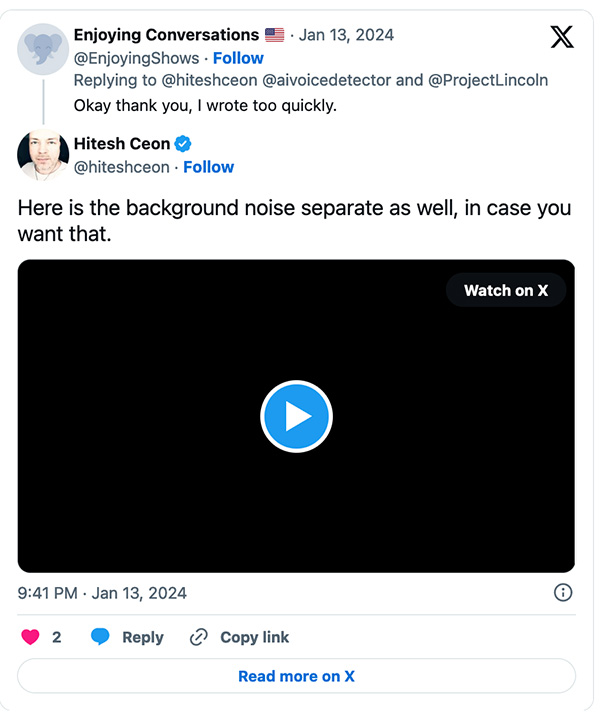The image size is (600, 722).
Task: Click Read more on X button
Action: click(x=296, y=676)
